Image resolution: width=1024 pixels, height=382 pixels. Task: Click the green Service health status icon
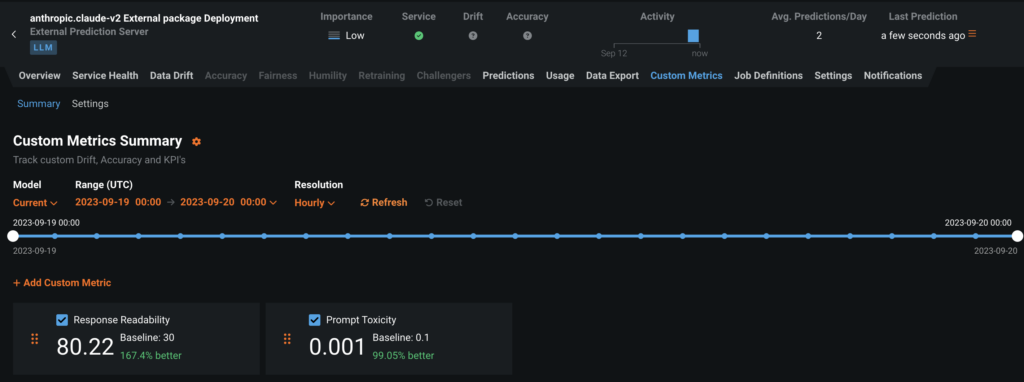tap(419, 36)
